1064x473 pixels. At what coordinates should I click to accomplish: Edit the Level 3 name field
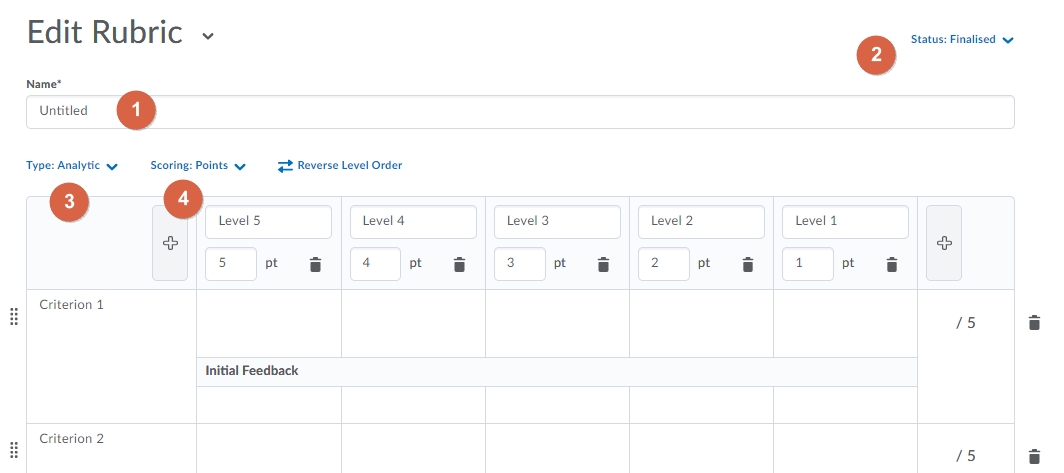pyautogui.click(x=557, y=222)
